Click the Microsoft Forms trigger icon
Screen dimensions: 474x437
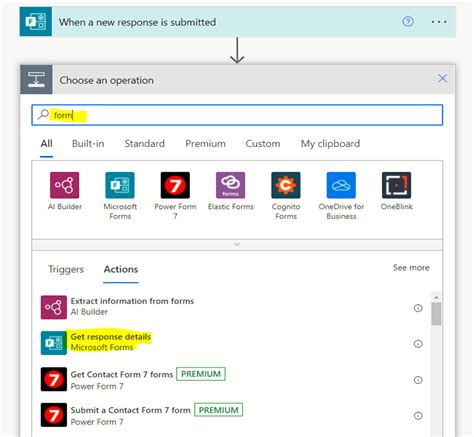36,22
